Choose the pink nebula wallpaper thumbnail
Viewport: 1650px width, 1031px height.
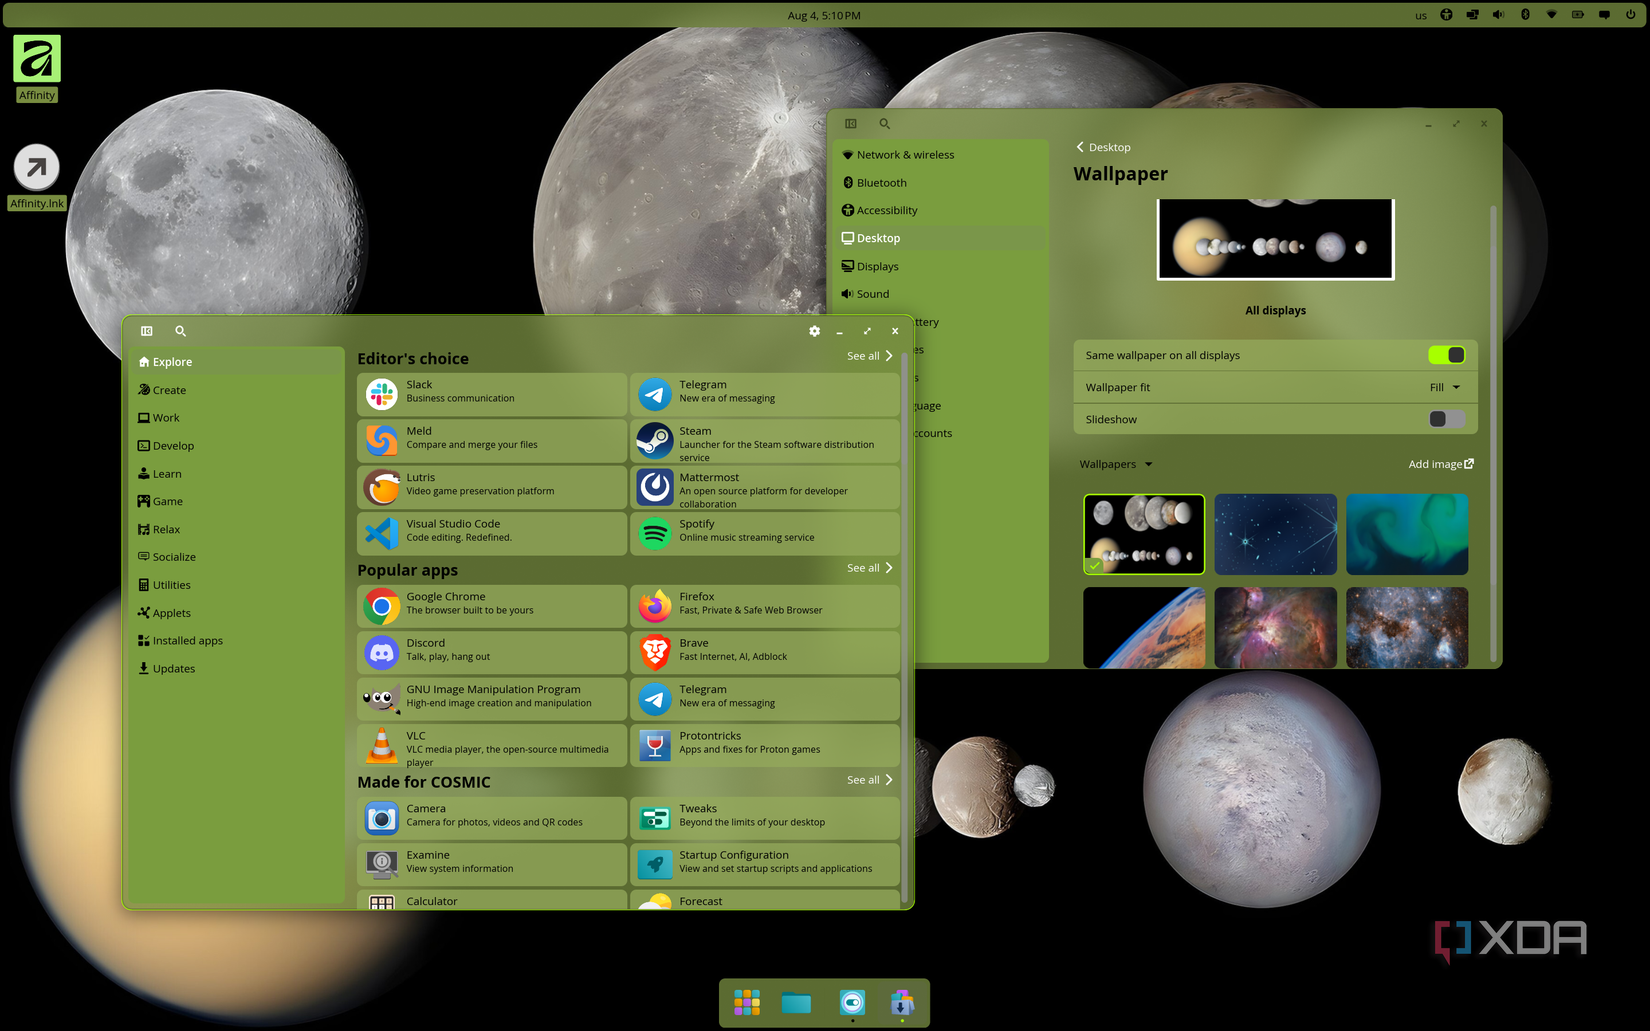coord(1275,627)
